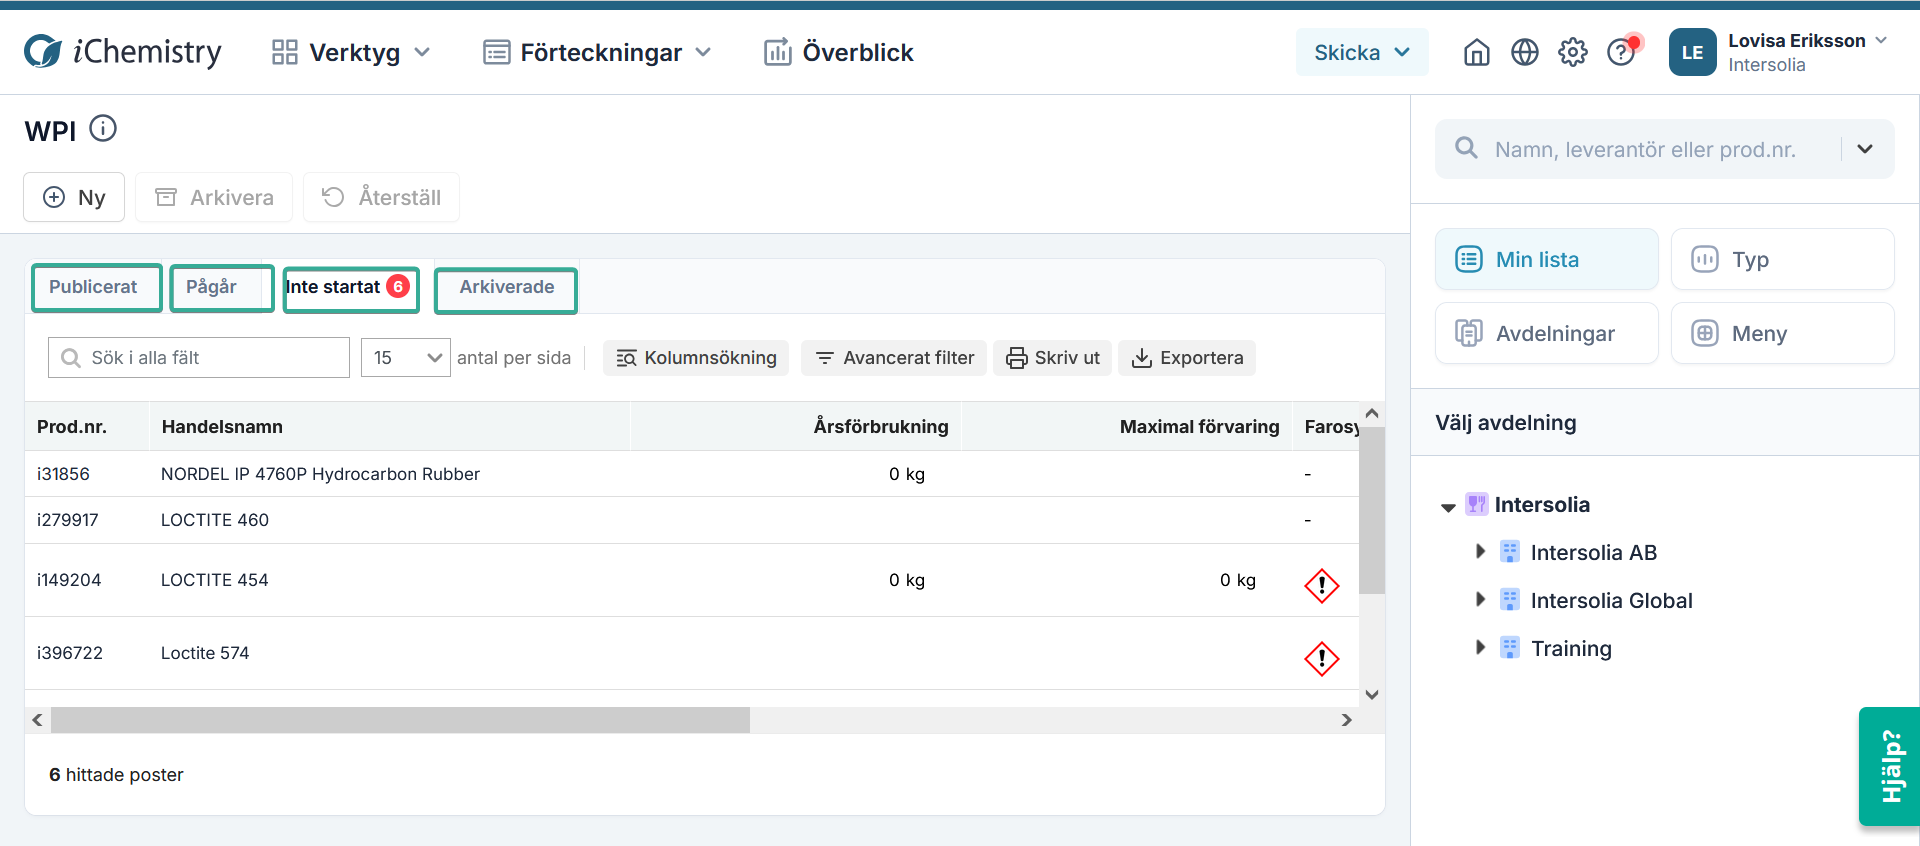This screenshot has width=1920, height=846.
Task: Click the table scroll down arrow
Action: pos(1372,695)
